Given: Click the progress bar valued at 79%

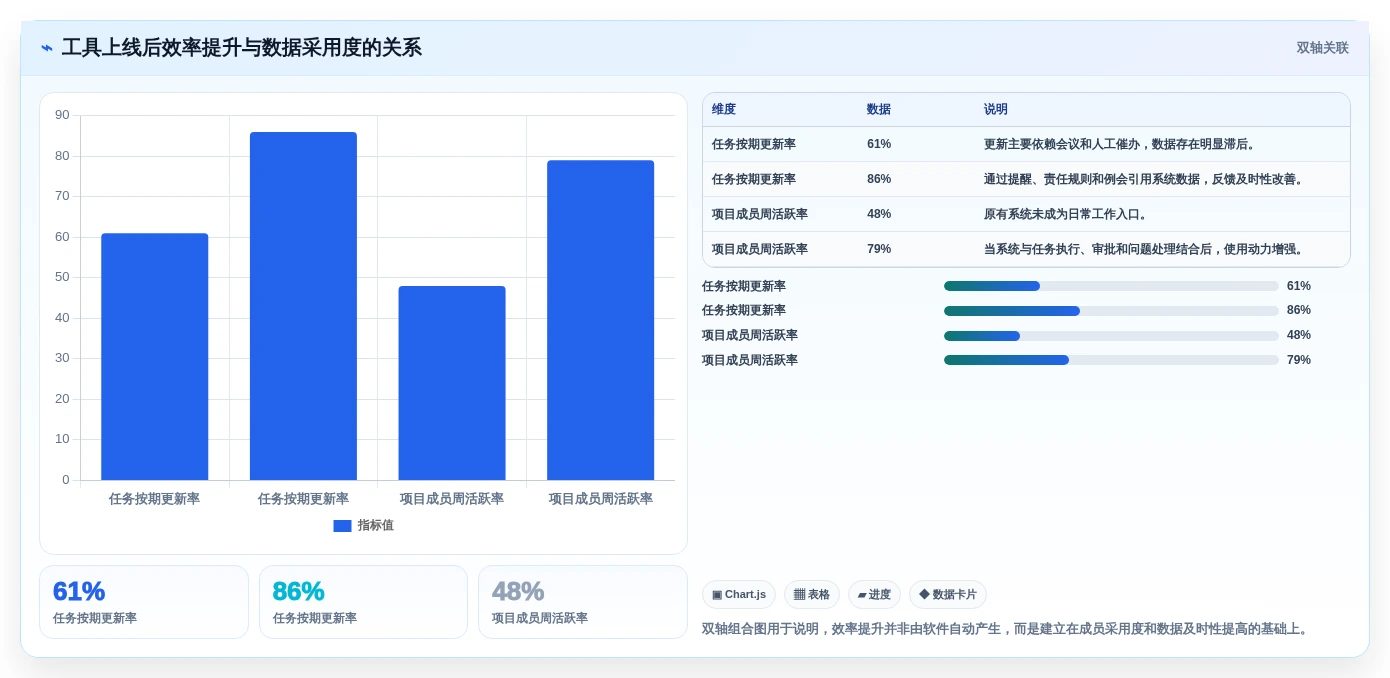Looking at the screenshot, I should click(1111, 360).
